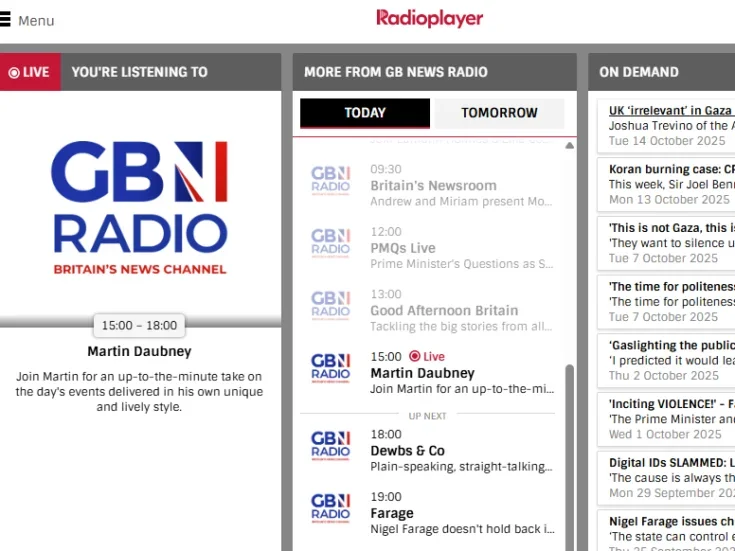Viewport: 735px width, 551px height.
Task: Select the TODAY schedule tab
Action: 365,113
